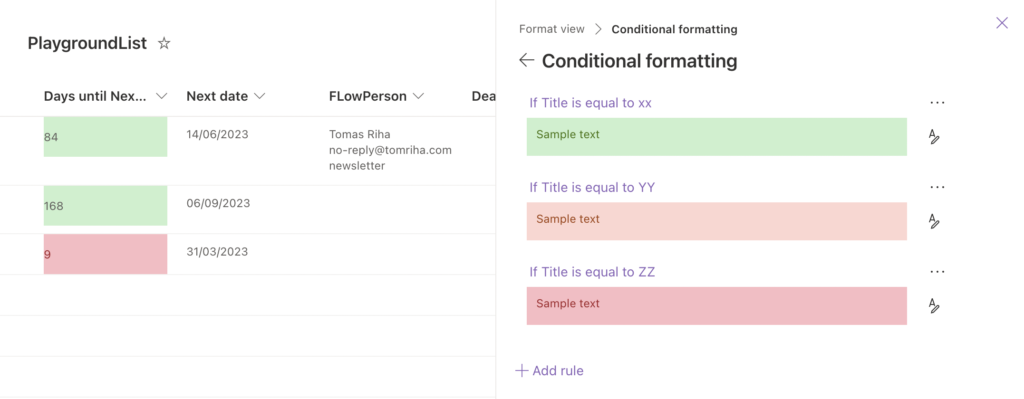Go back using the left arrow icon
This screenshot has height=399, width=1024.
click(526, 61)
